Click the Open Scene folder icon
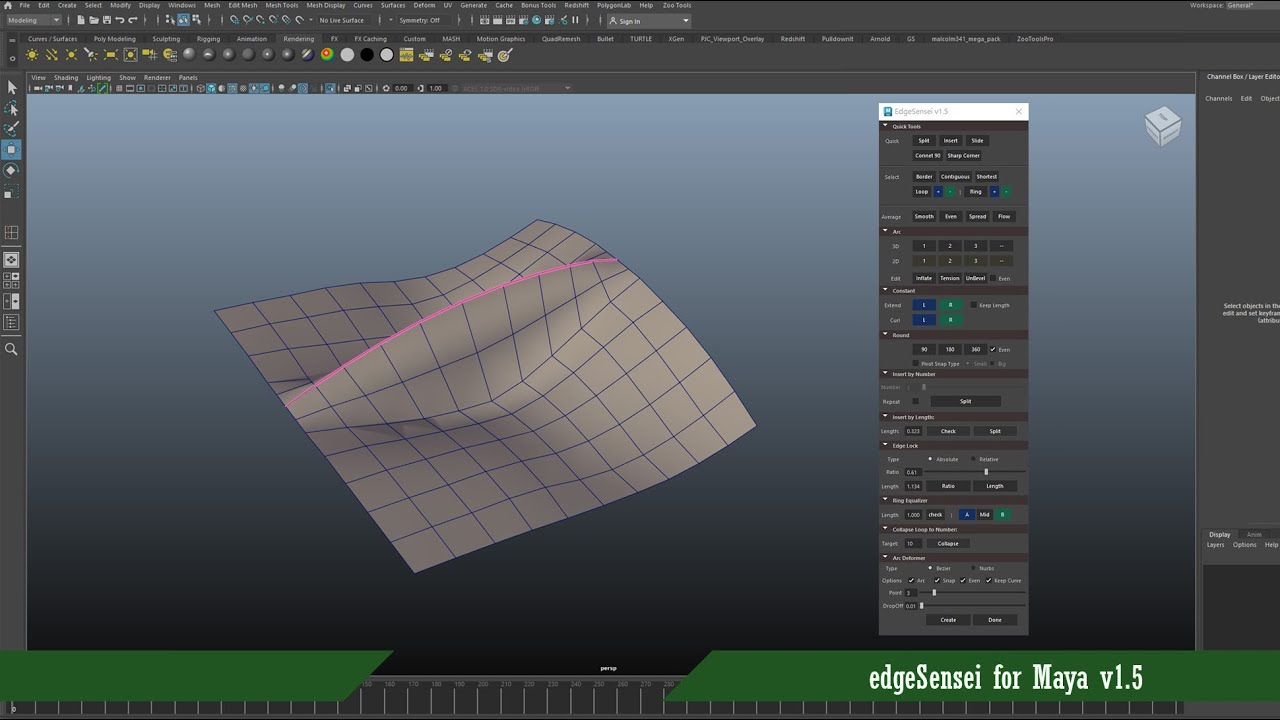 pos(94,20)
